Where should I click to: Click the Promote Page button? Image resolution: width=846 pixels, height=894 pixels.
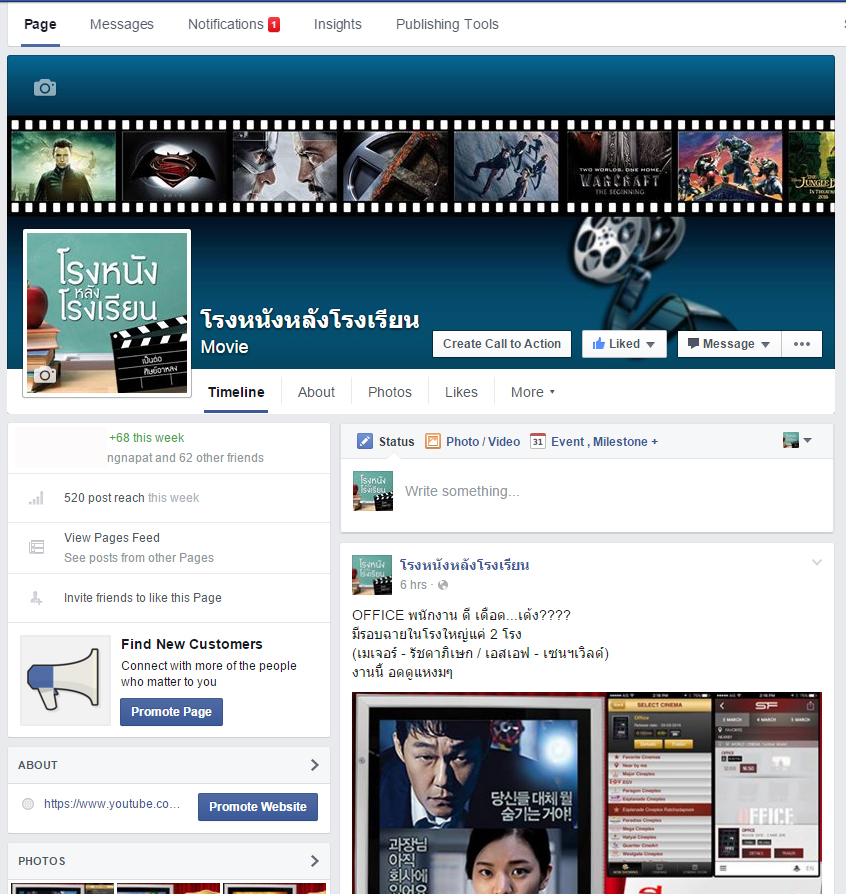pos(172,712)
